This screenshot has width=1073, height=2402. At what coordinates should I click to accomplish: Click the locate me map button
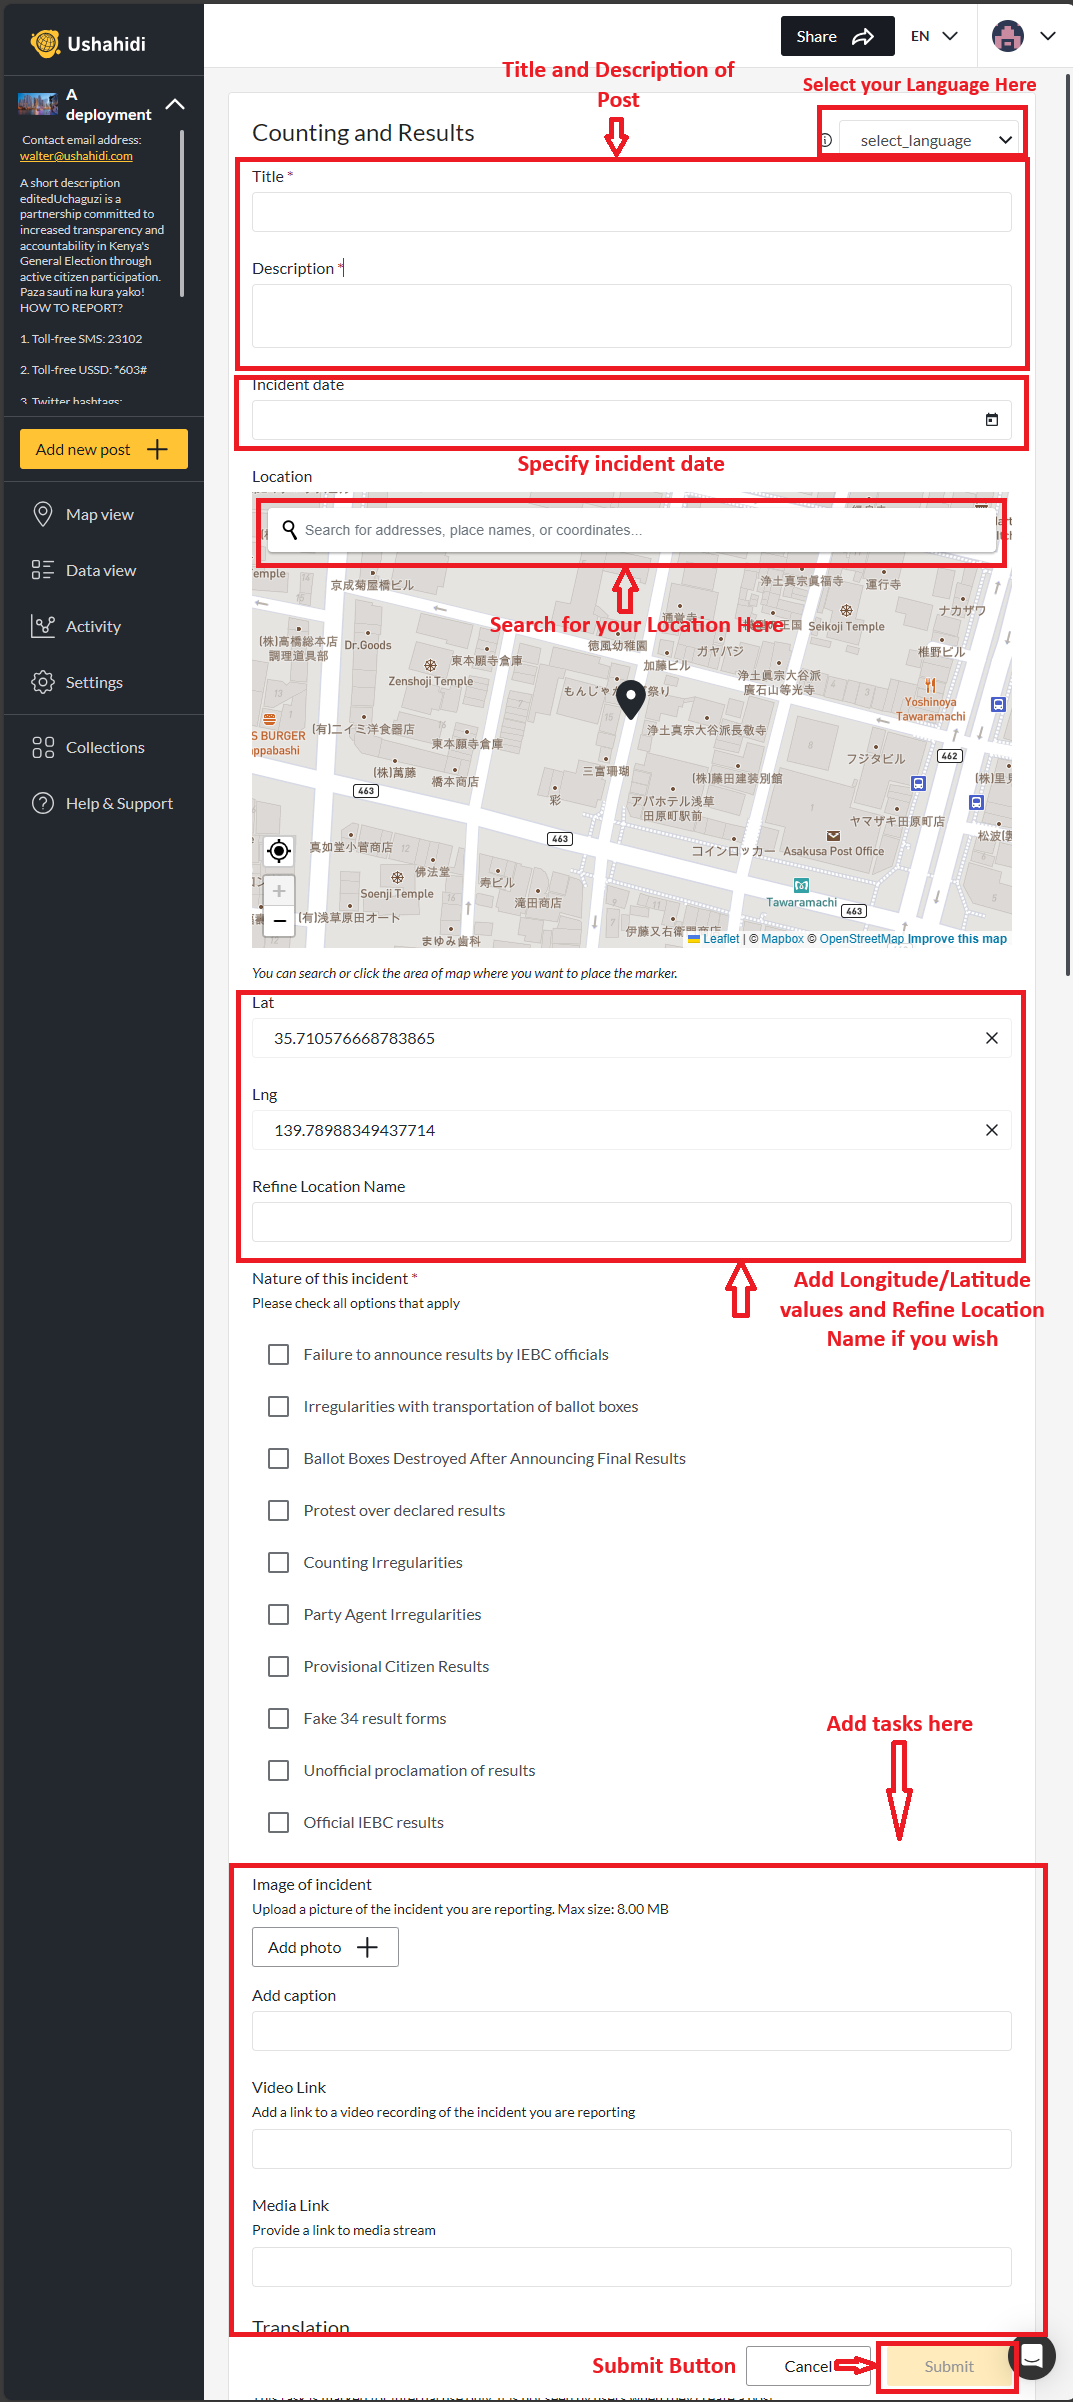coord(279,851)
